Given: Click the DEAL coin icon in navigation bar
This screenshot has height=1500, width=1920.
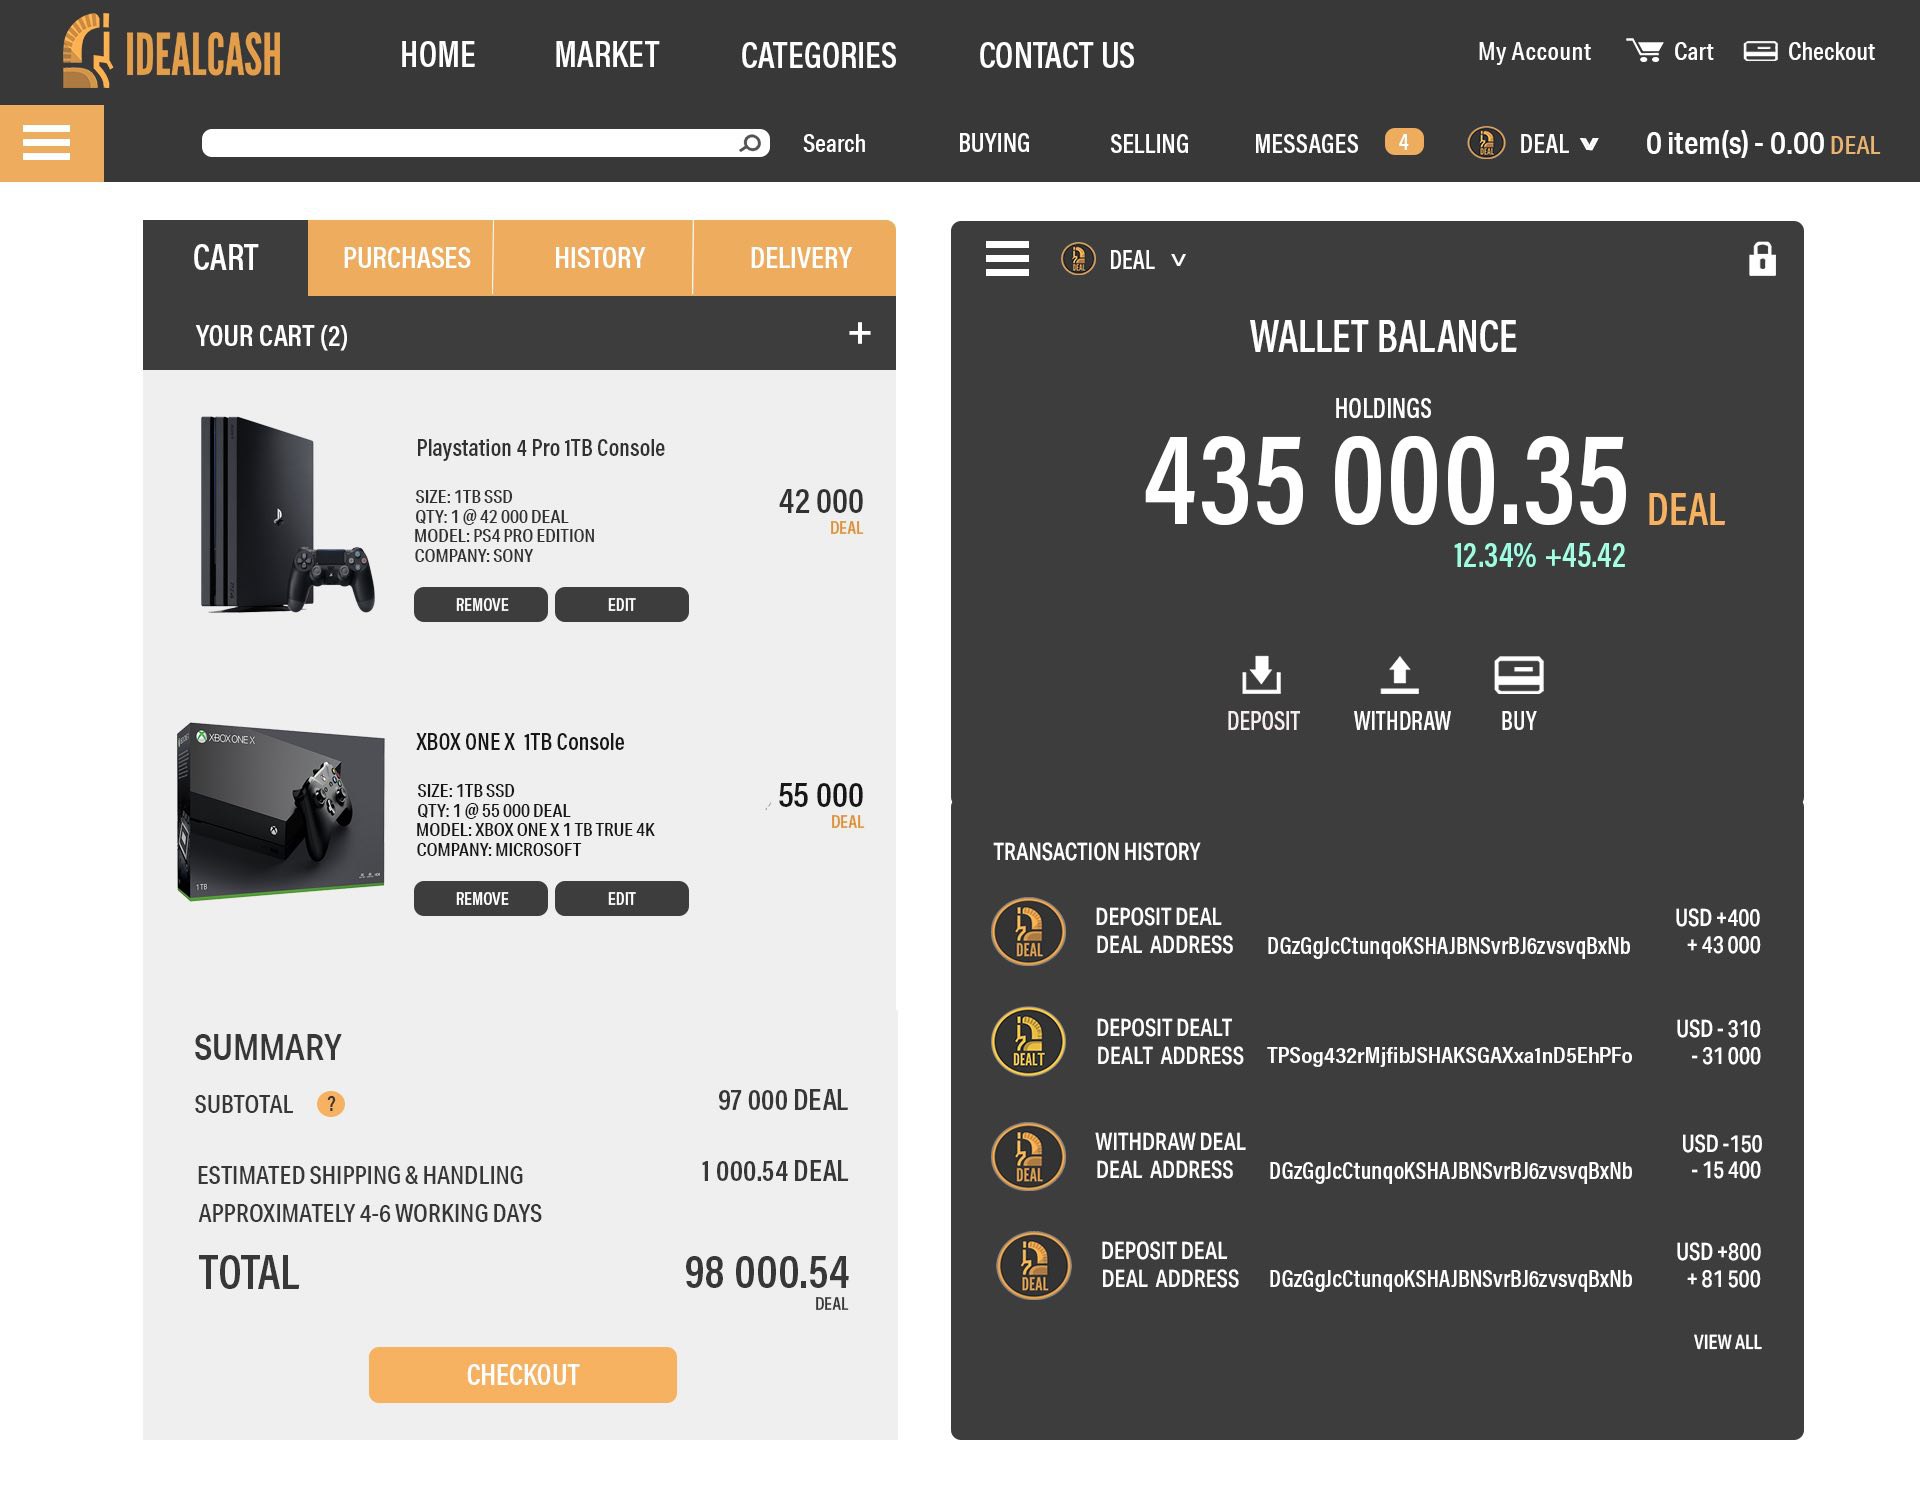Looking at the screenshot, I should point(1486,143).
